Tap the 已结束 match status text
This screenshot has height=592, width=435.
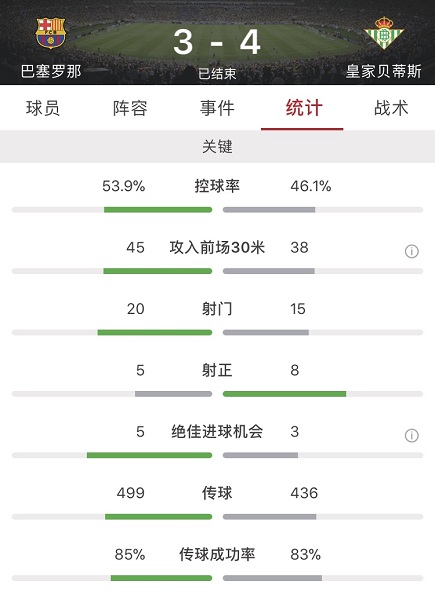(x=217, y=74)
